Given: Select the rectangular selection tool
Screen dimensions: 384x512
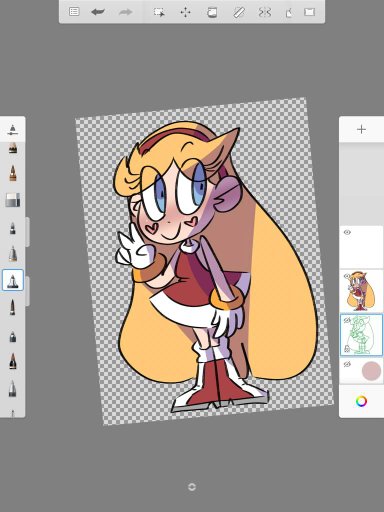Looking at the screenshot, I should tap(159, 12).
